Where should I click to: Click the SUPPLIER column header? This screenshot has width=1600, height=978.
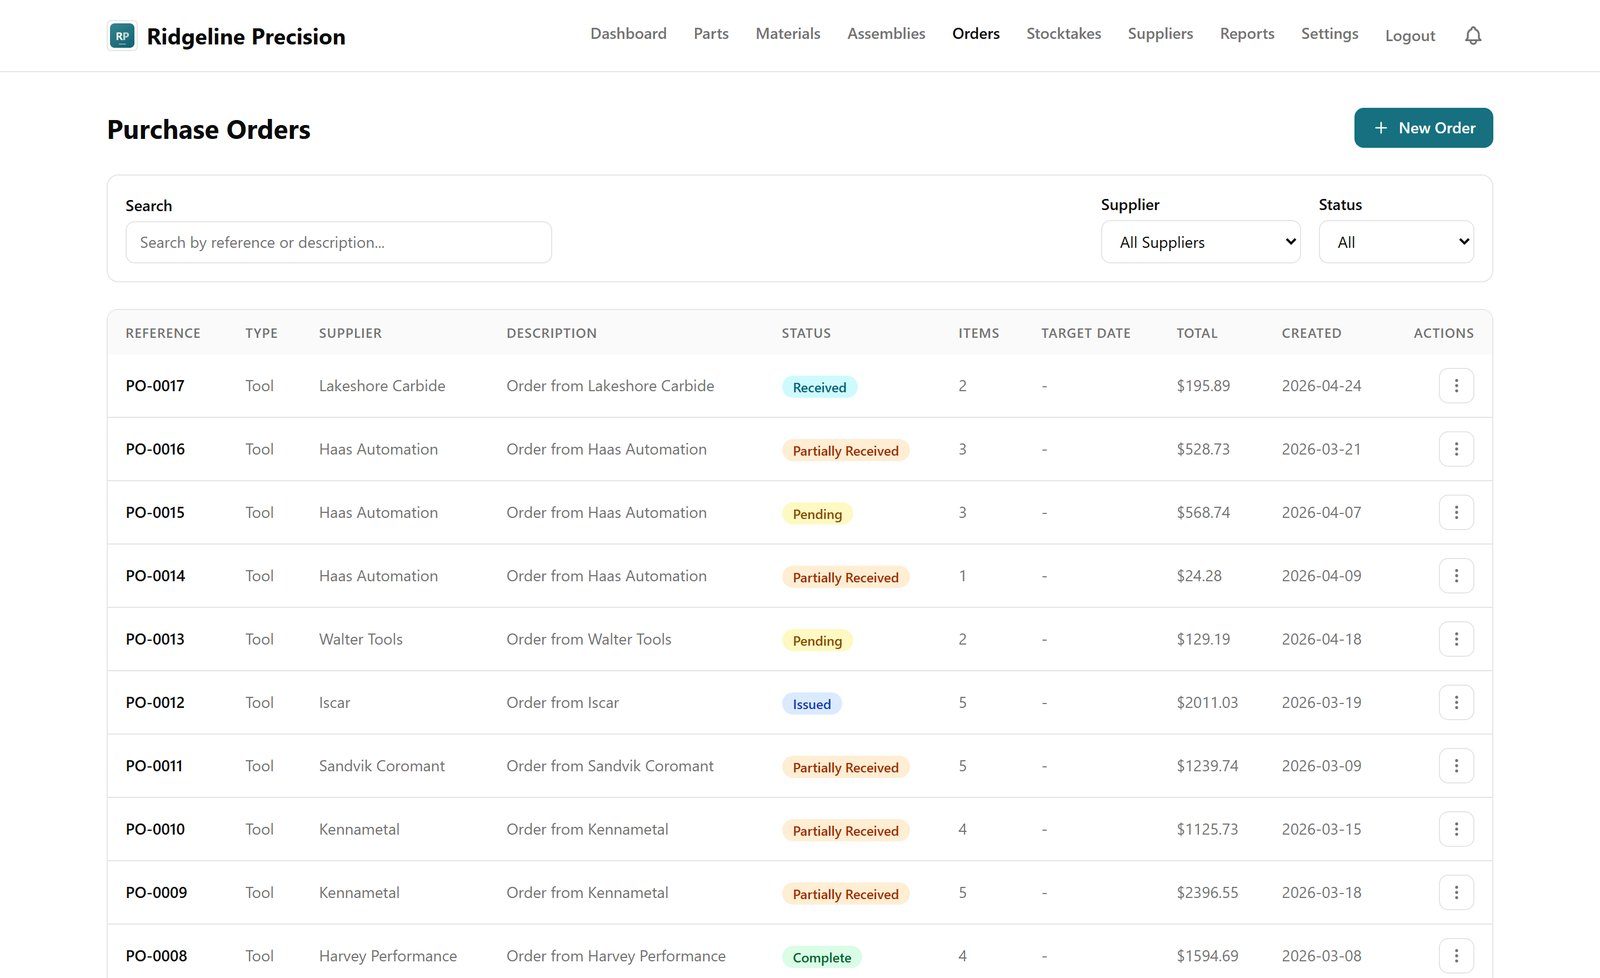[x=350, y=333]
